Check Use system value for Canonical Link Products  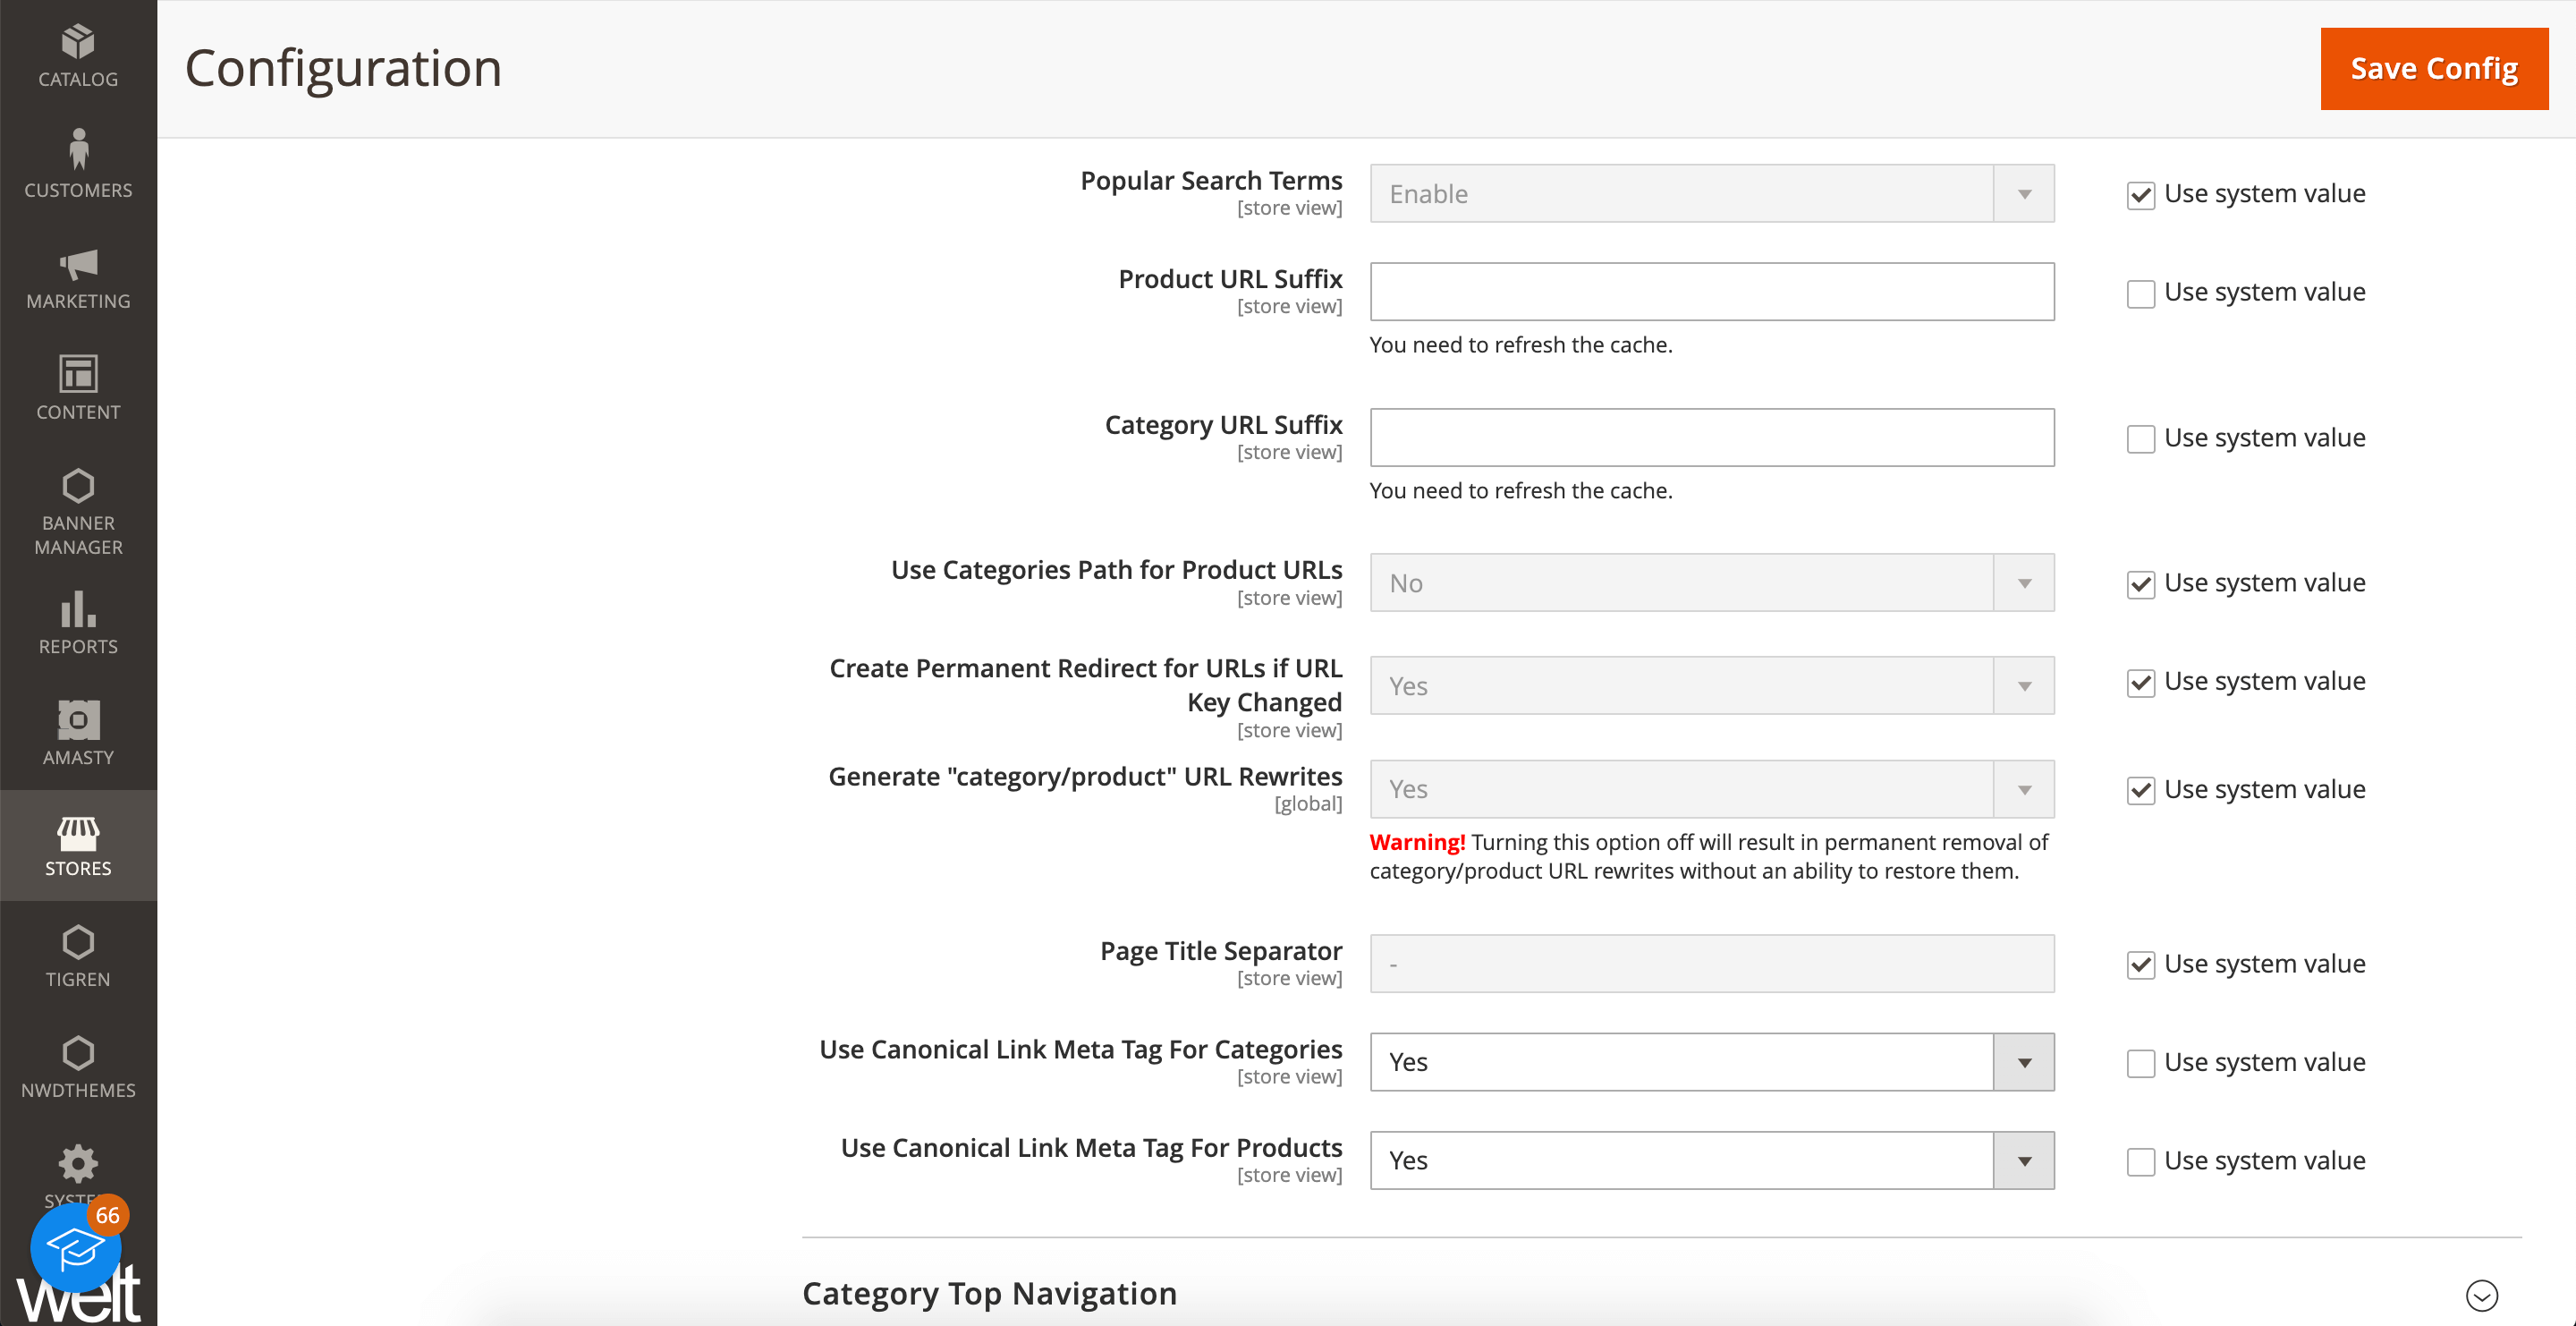click(x=2141, y=1162)
